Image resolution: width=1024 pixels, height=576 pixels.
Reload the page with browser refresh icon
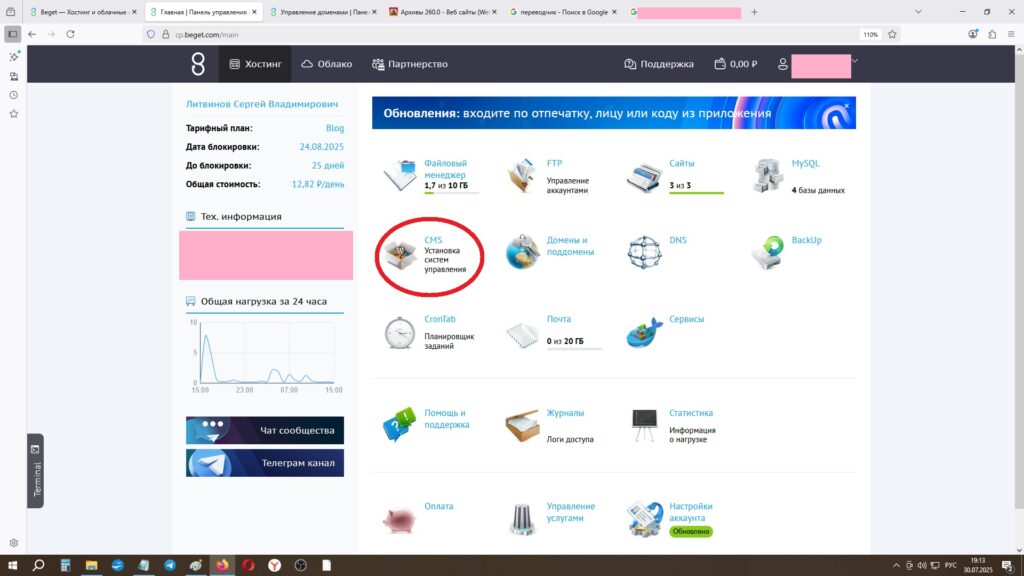point(71,34)
